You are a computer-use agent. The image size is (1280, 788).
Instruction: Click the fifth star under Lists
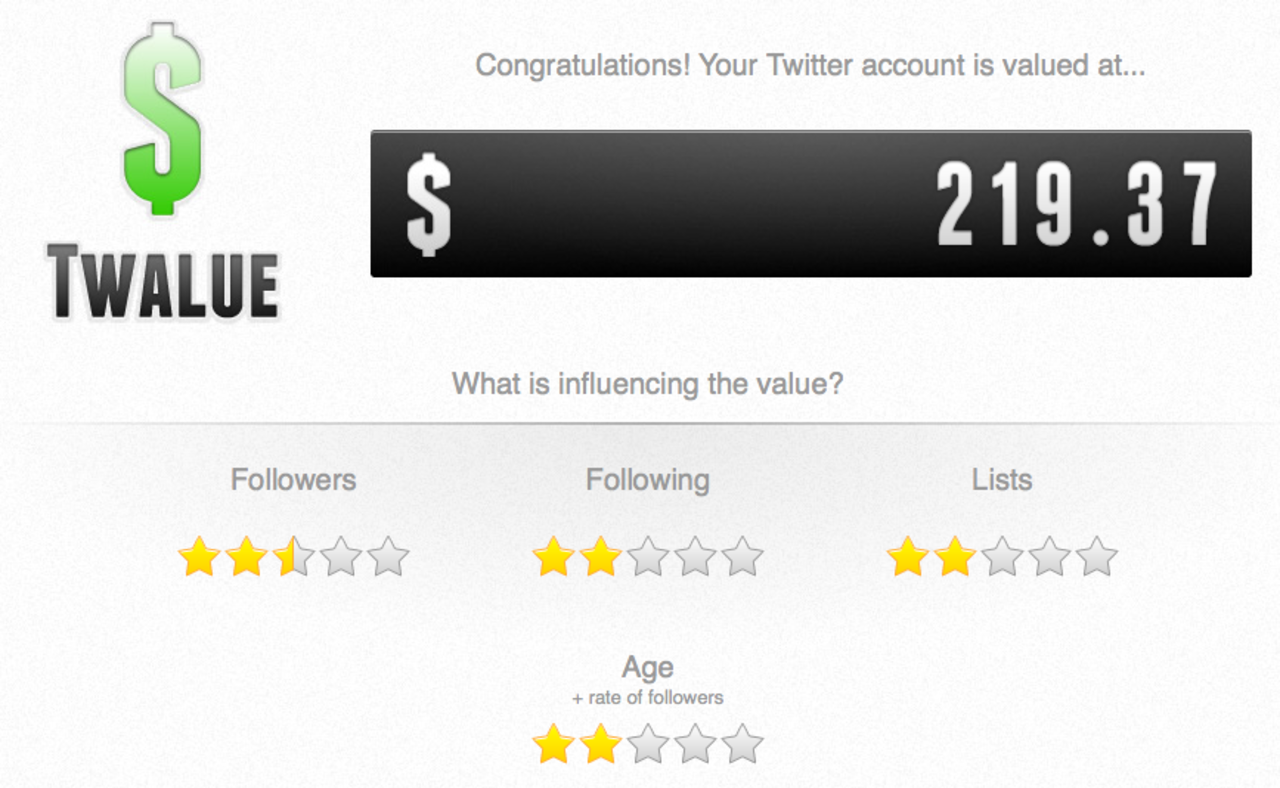[1097, 557]
